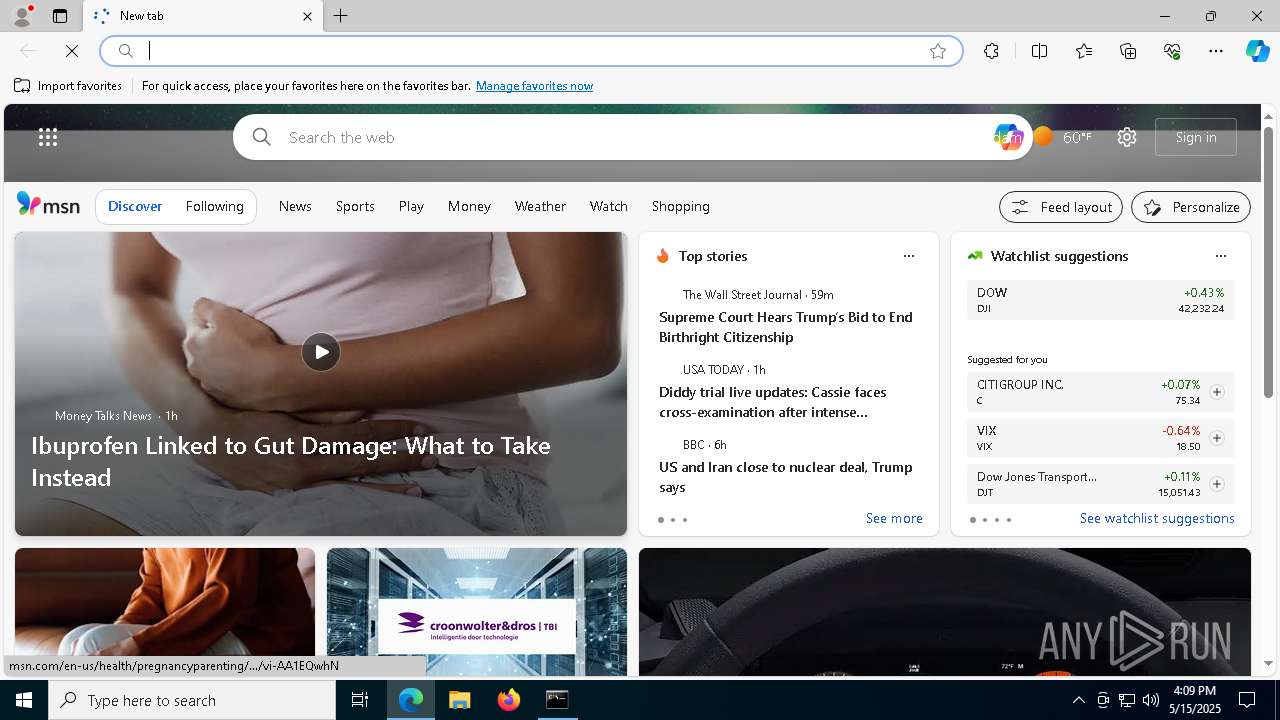Click Import favorites
Viewport: 1280px width, 720px height.
[68, 86]
